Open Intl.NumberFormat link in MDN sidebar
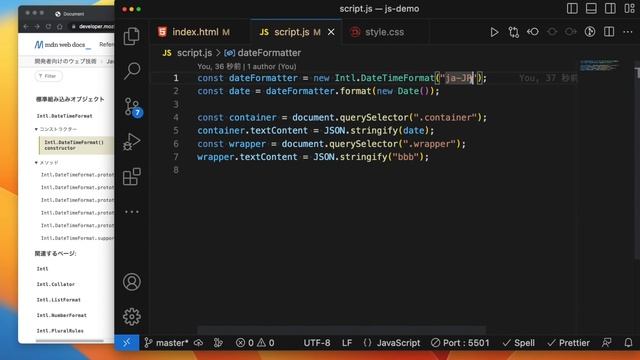Image resolution: width=640 pixels, height=360 pixels. click(x=62, y=315)
